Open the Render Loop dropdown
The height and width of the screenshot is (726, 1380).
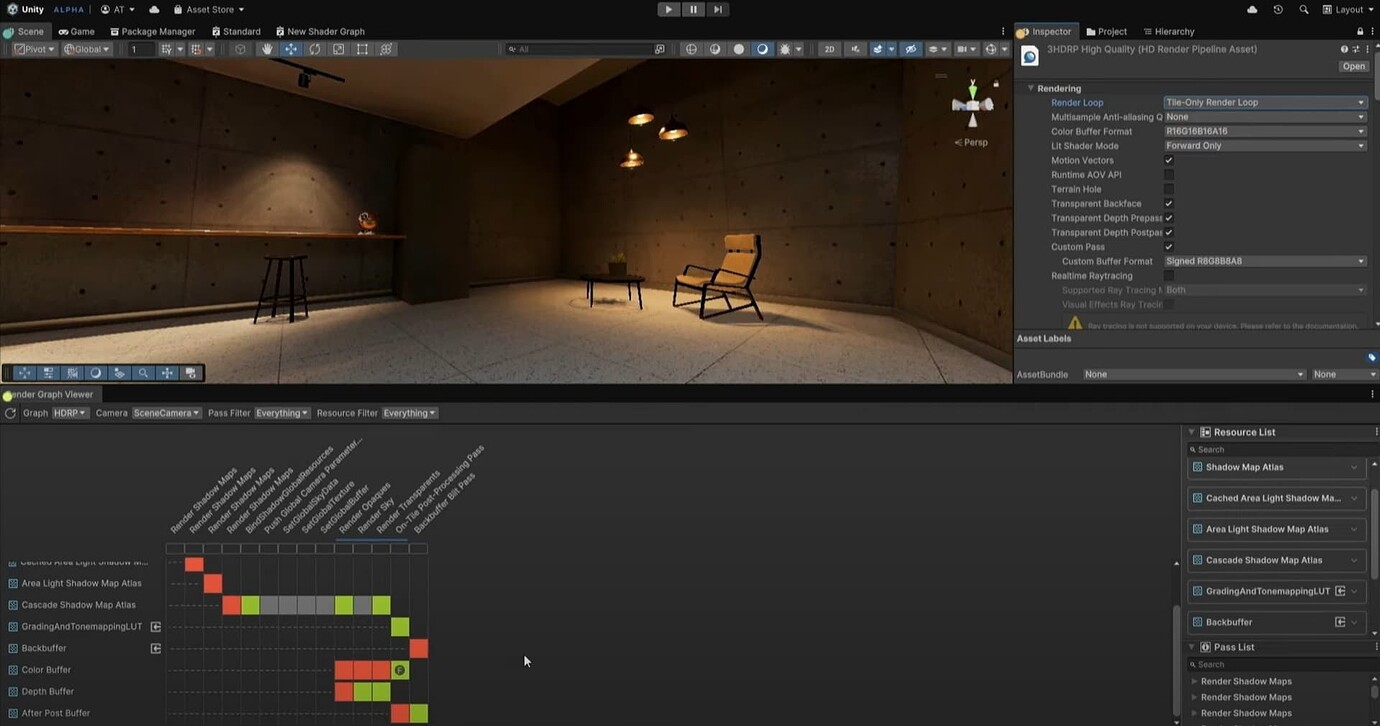(x=1264, y=102)
